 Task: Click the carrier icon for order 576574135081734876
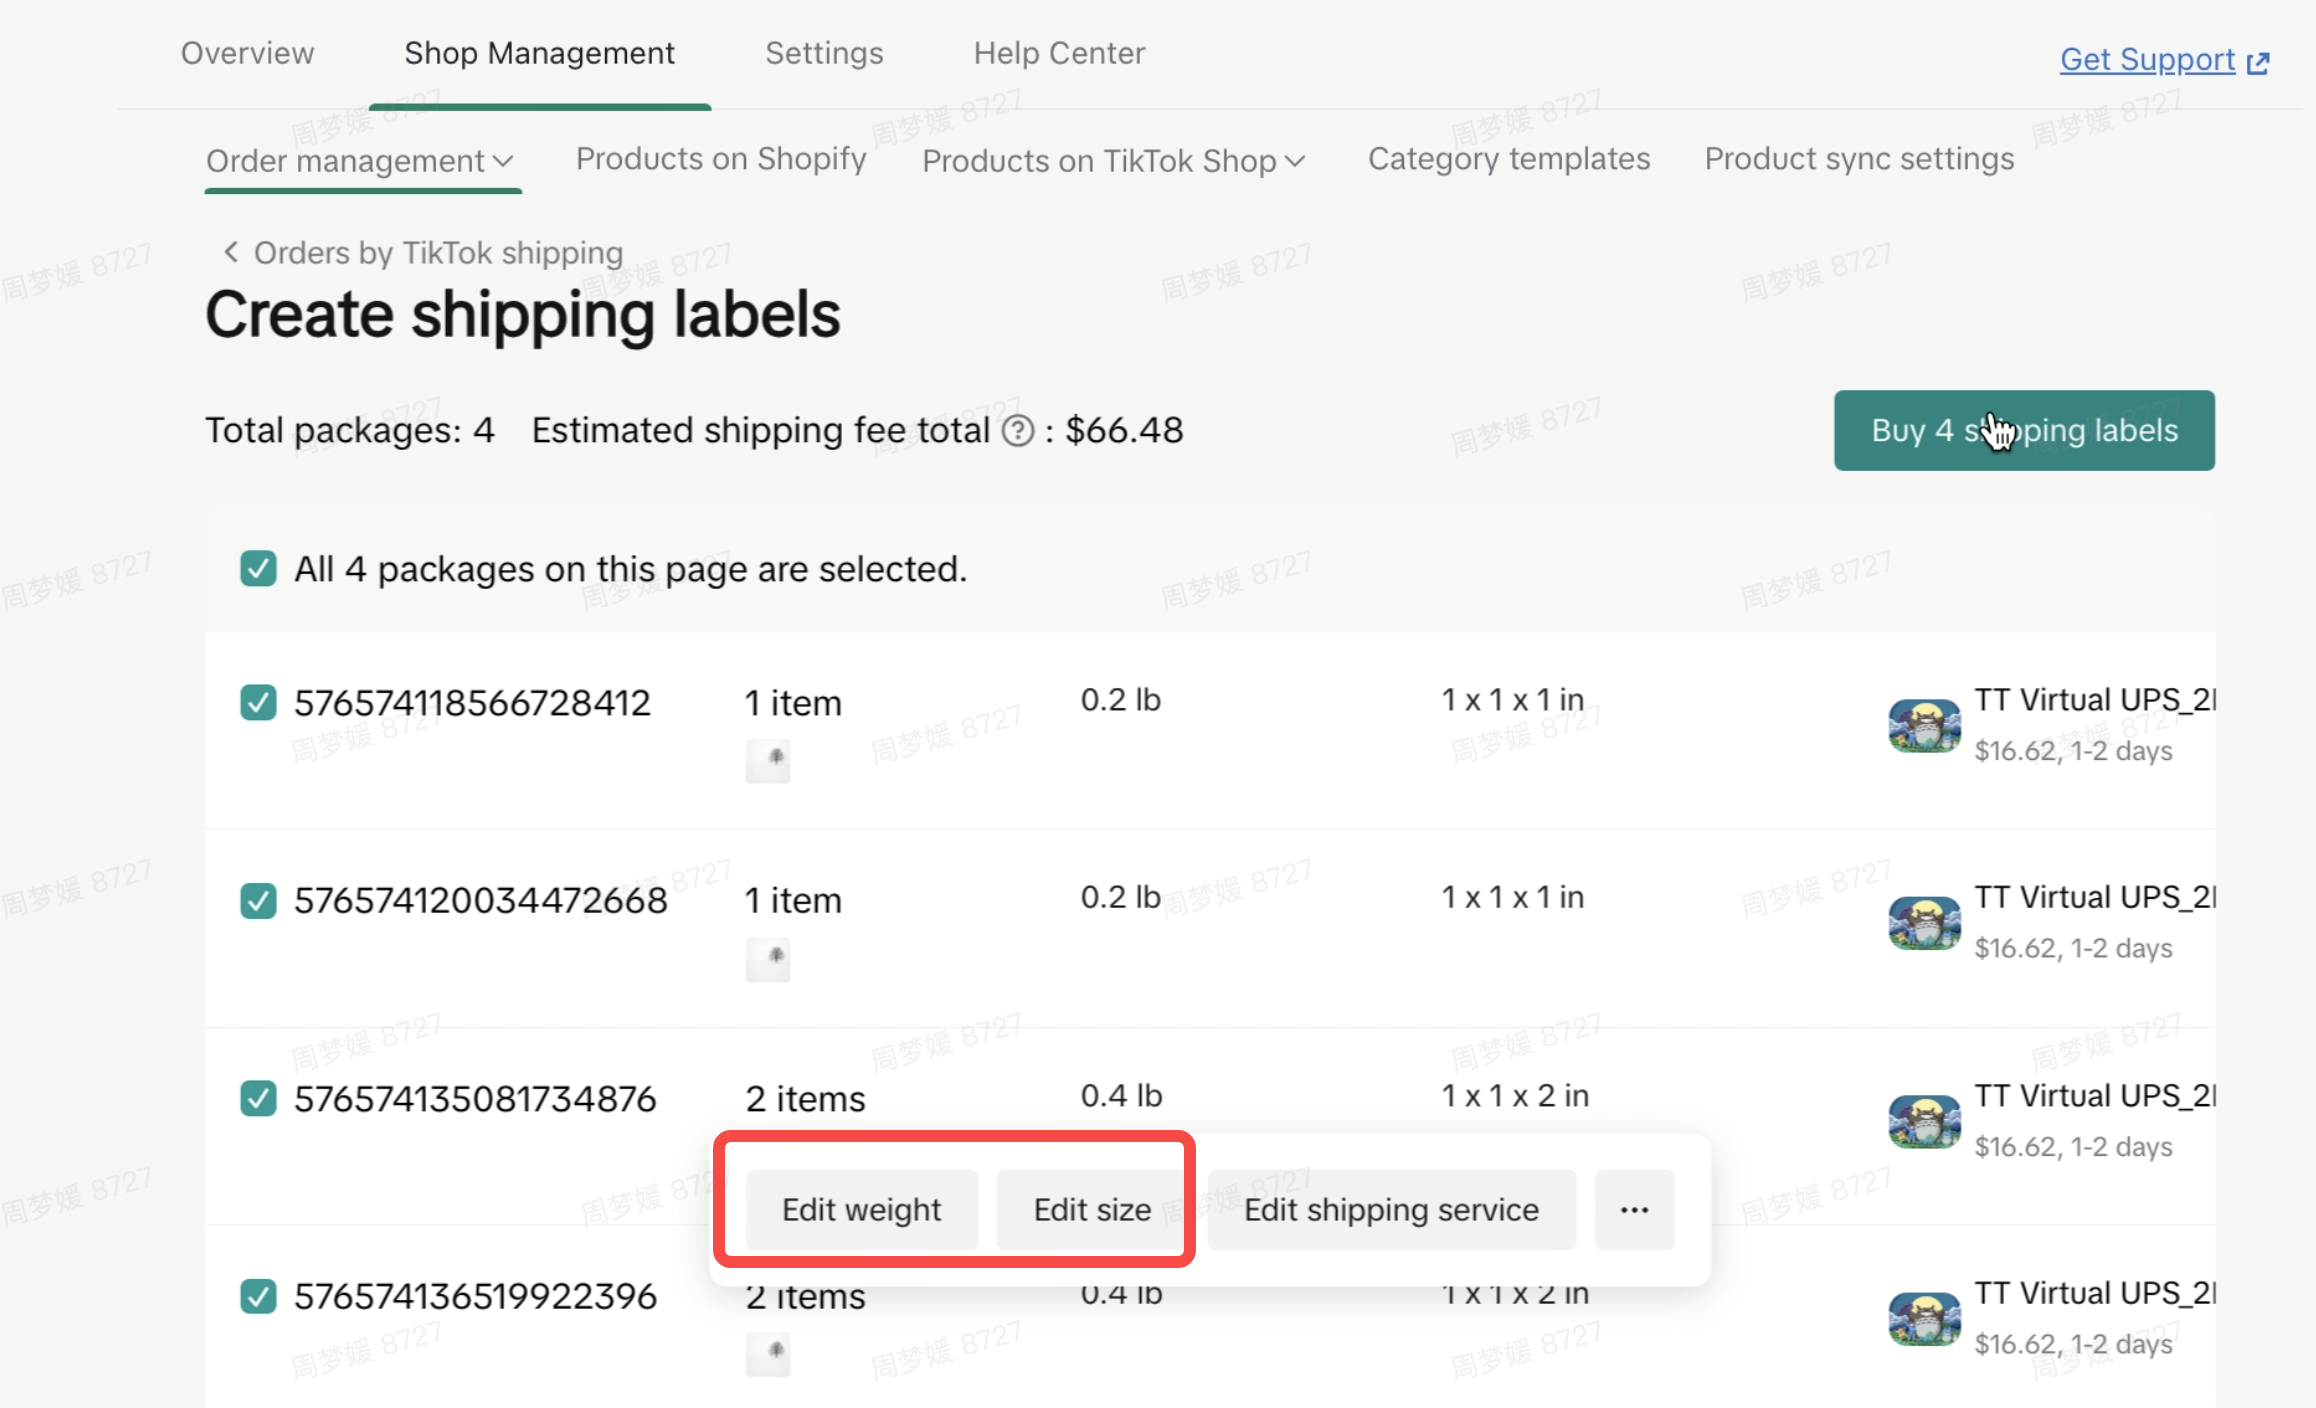[x=1923, y=1120]
